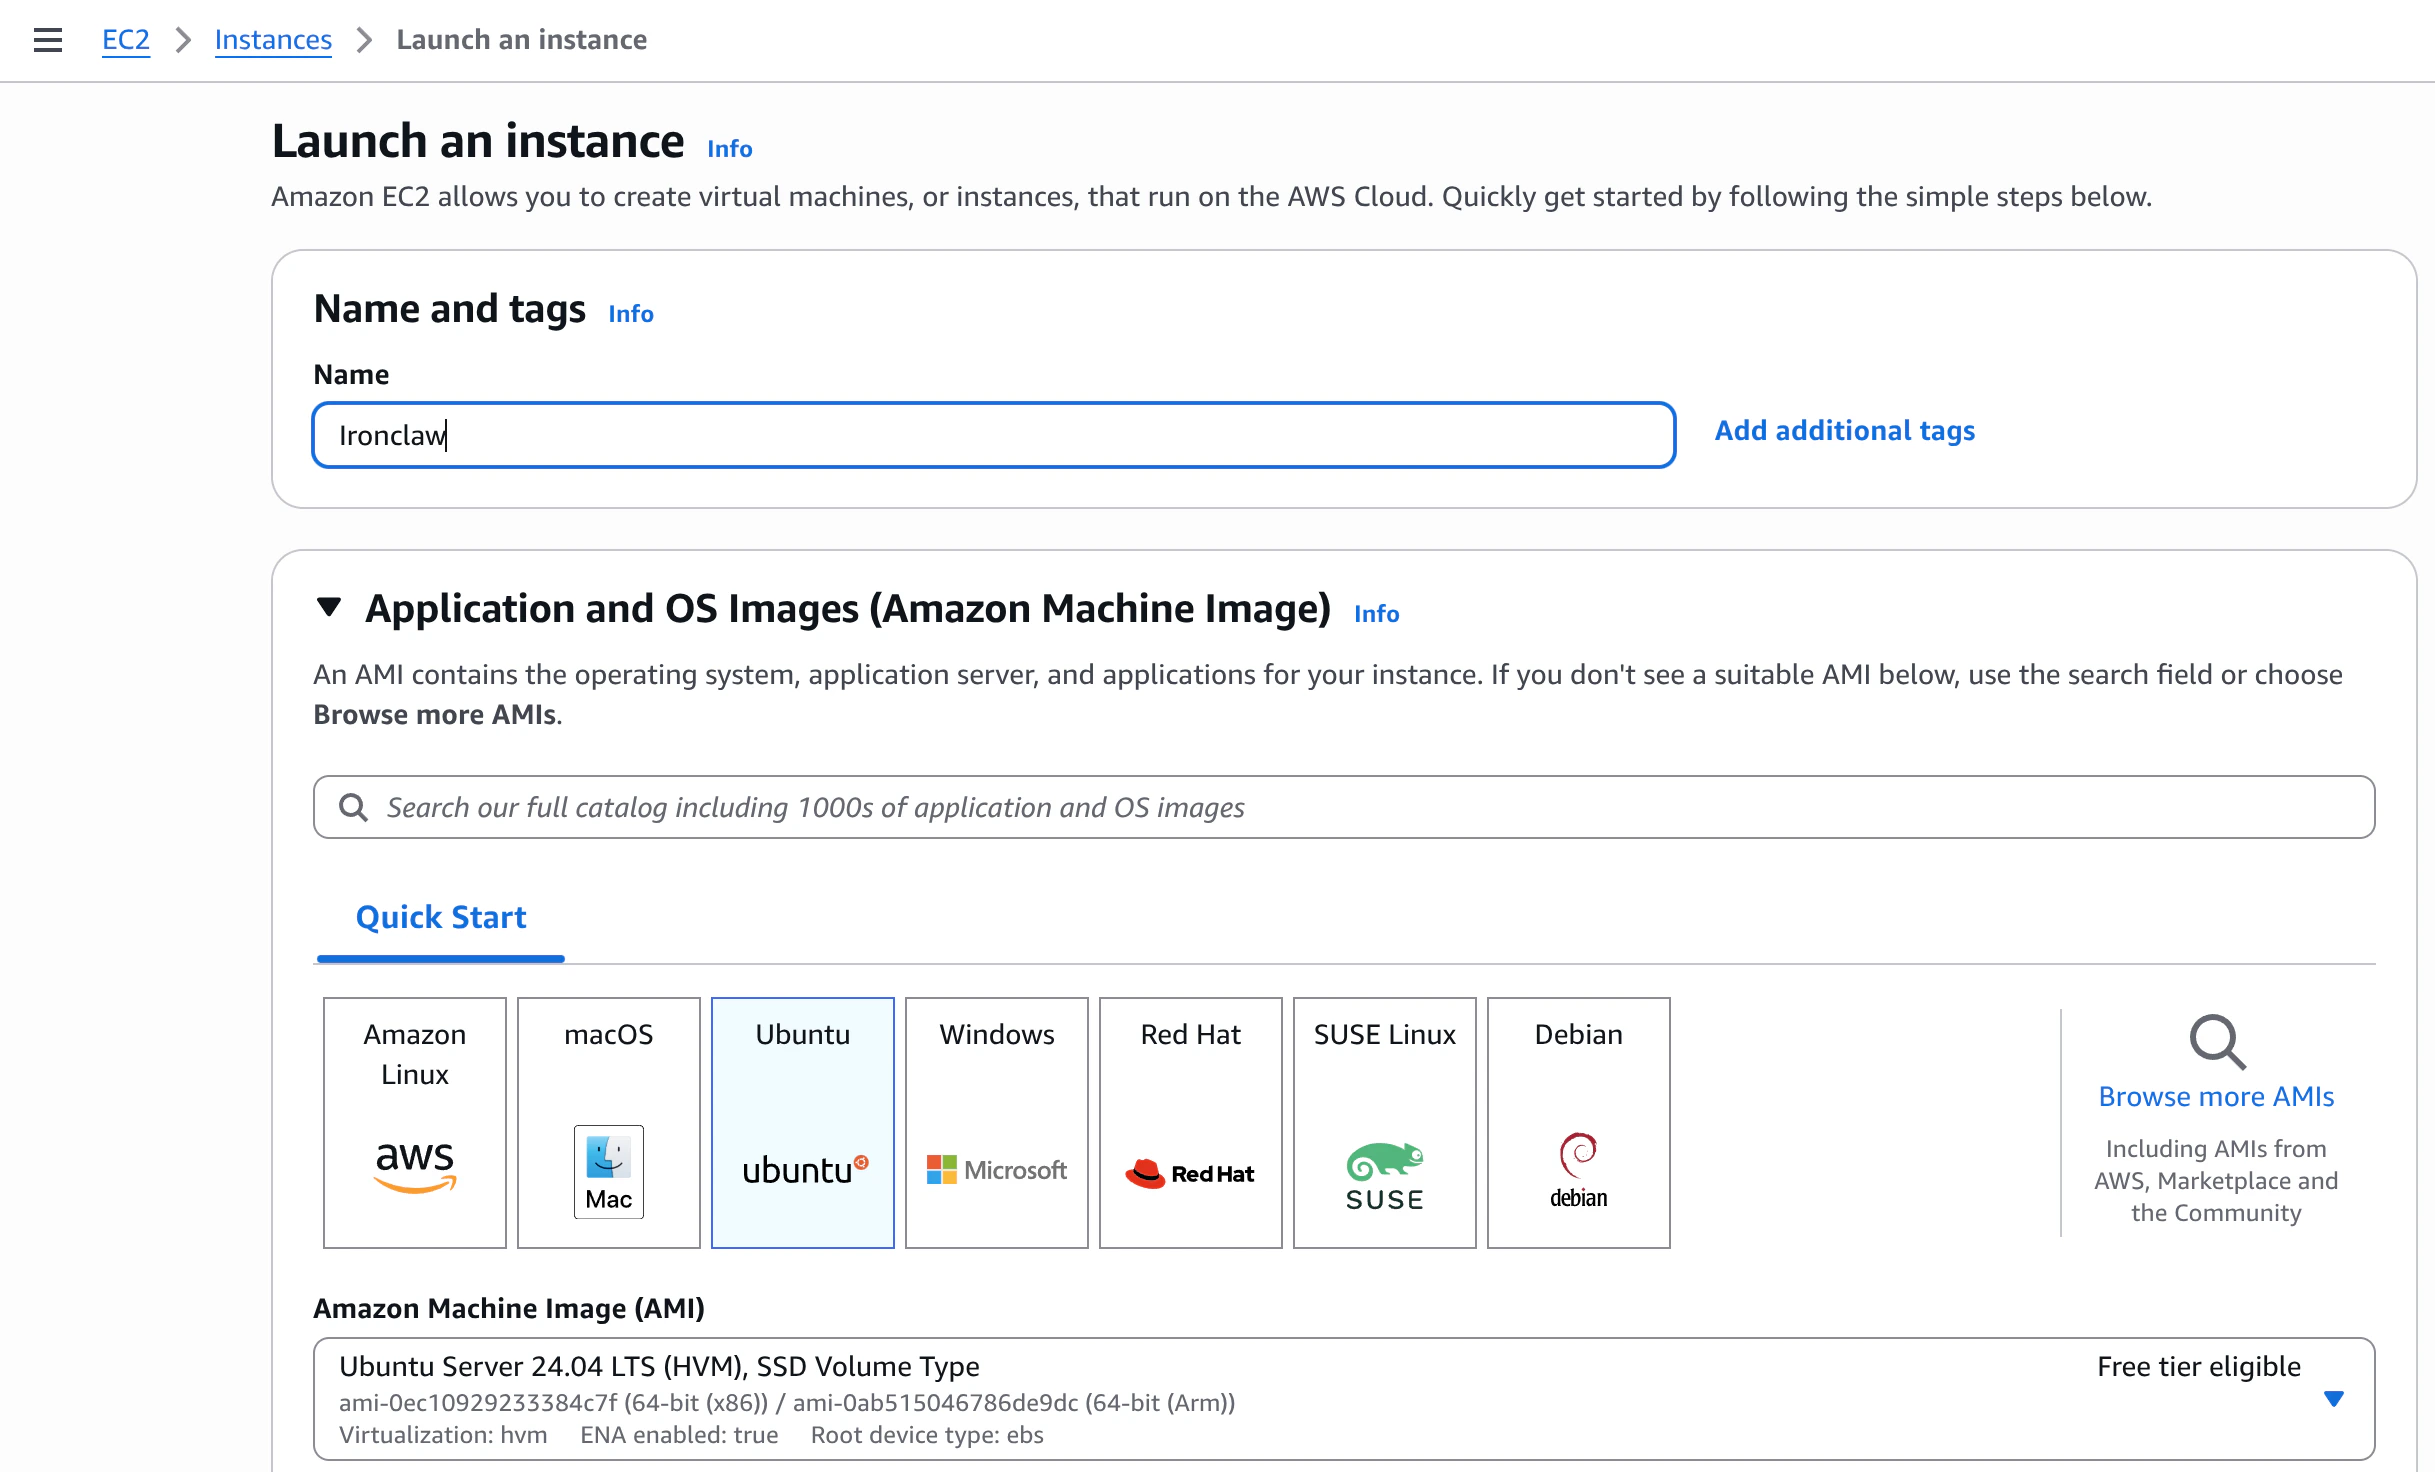Image resolution: width=2435 pixels, height=1472 pixels.
Task: Open the Ubuntu Server AMI dropdown
Action: click(2333, 1398)
